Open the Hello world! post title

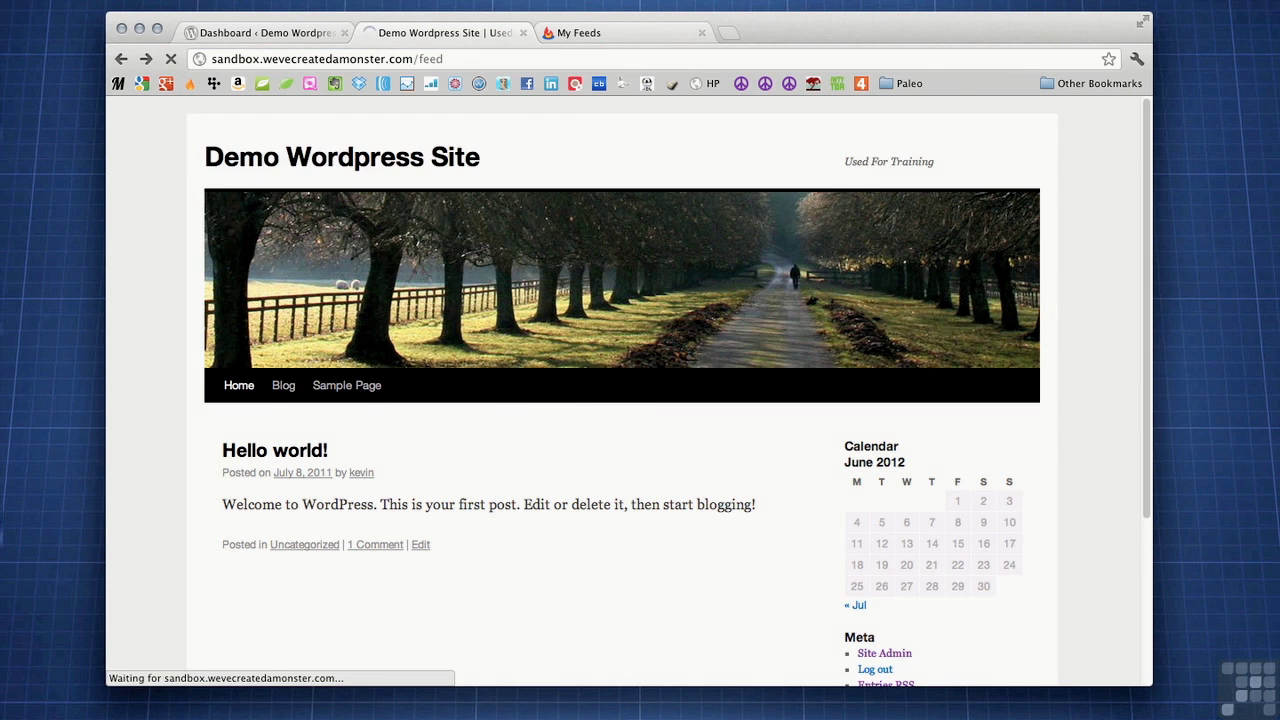[275, 450]
